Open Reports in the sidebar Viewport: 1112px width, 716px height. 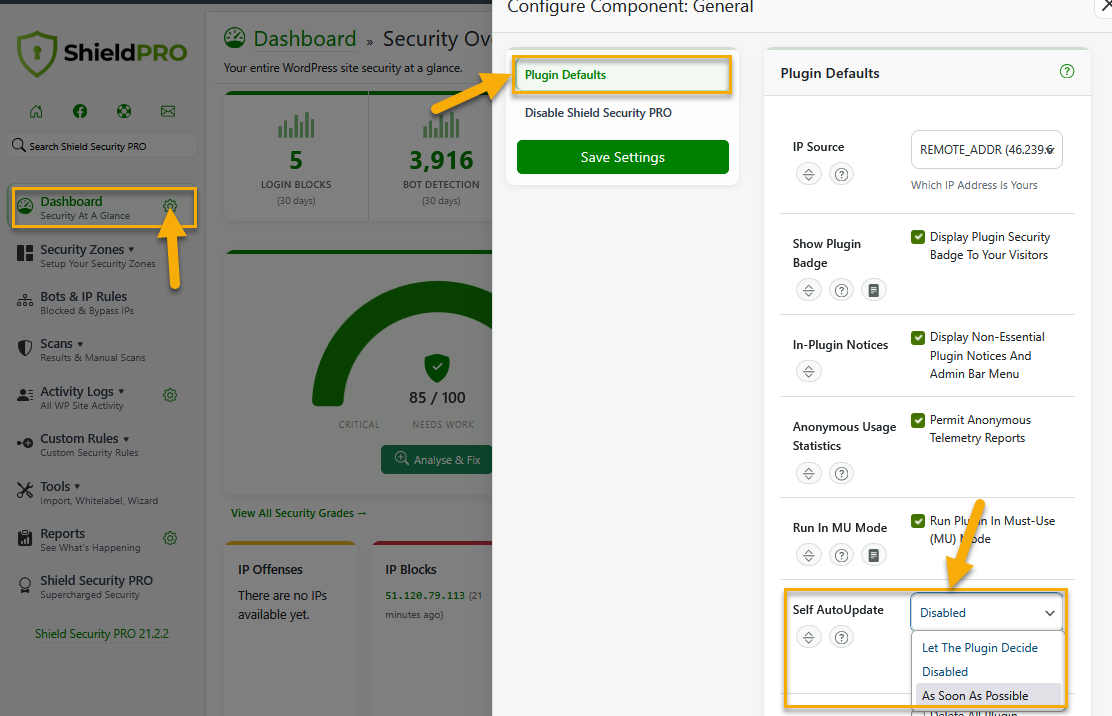pyautogui.click(x=78, y=540)
